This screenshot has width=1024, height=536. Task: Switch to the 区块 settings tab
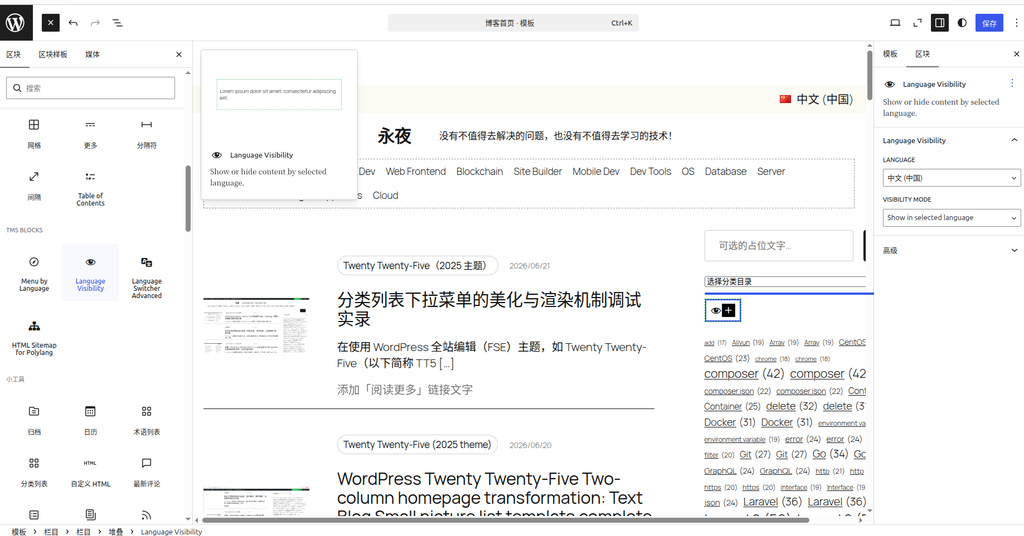[x=922, y=54]
